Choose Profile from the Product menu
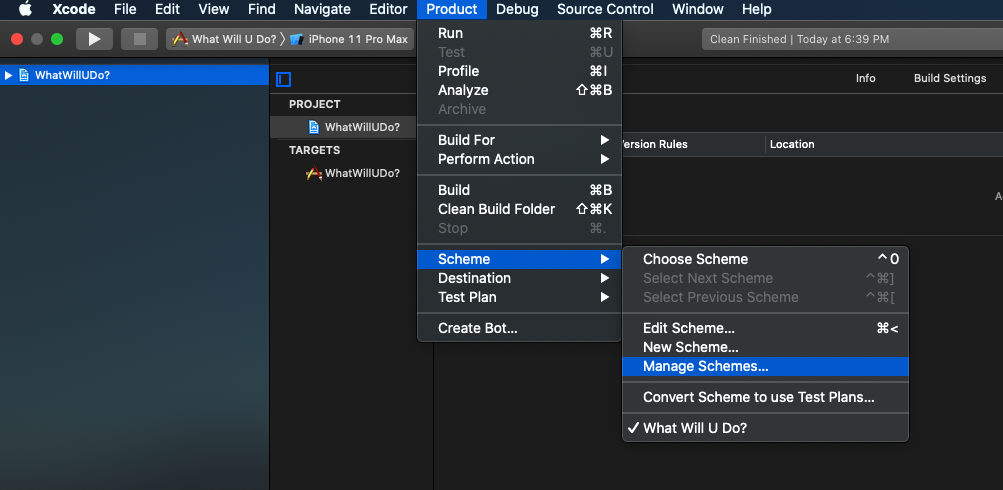This screenshot has width=1003, height=490. [x=519, y=71]
